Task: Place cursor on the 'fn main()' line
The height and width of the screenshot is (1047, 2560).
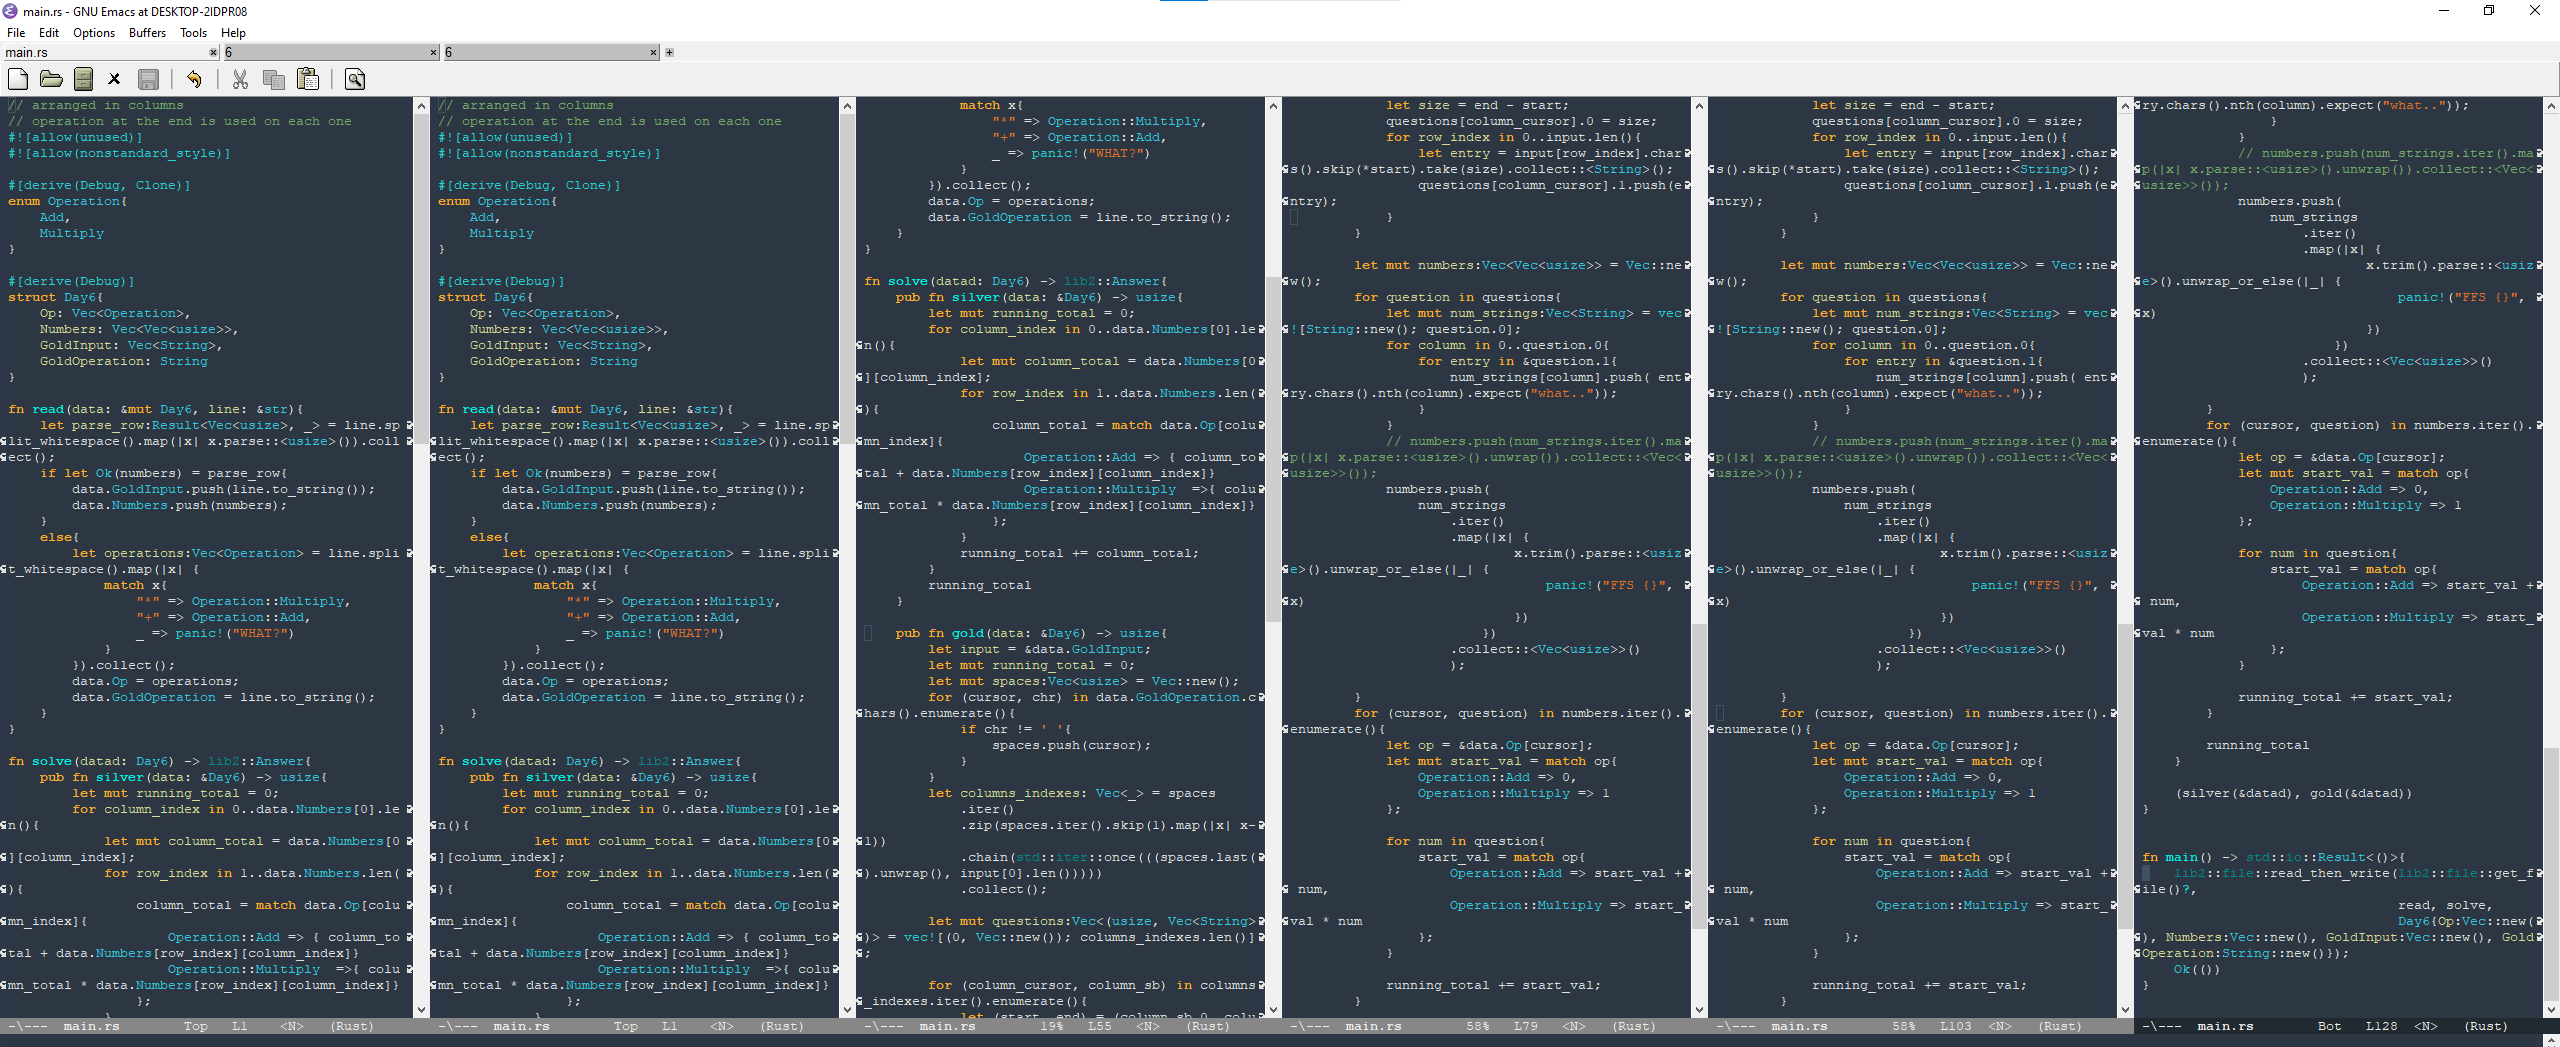Action: pos(2273,857)
